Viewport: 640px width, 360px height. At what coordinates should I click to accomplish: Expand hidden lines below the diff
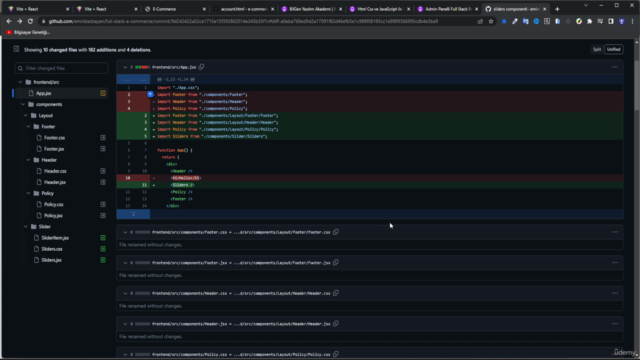[x=133, y=214]
